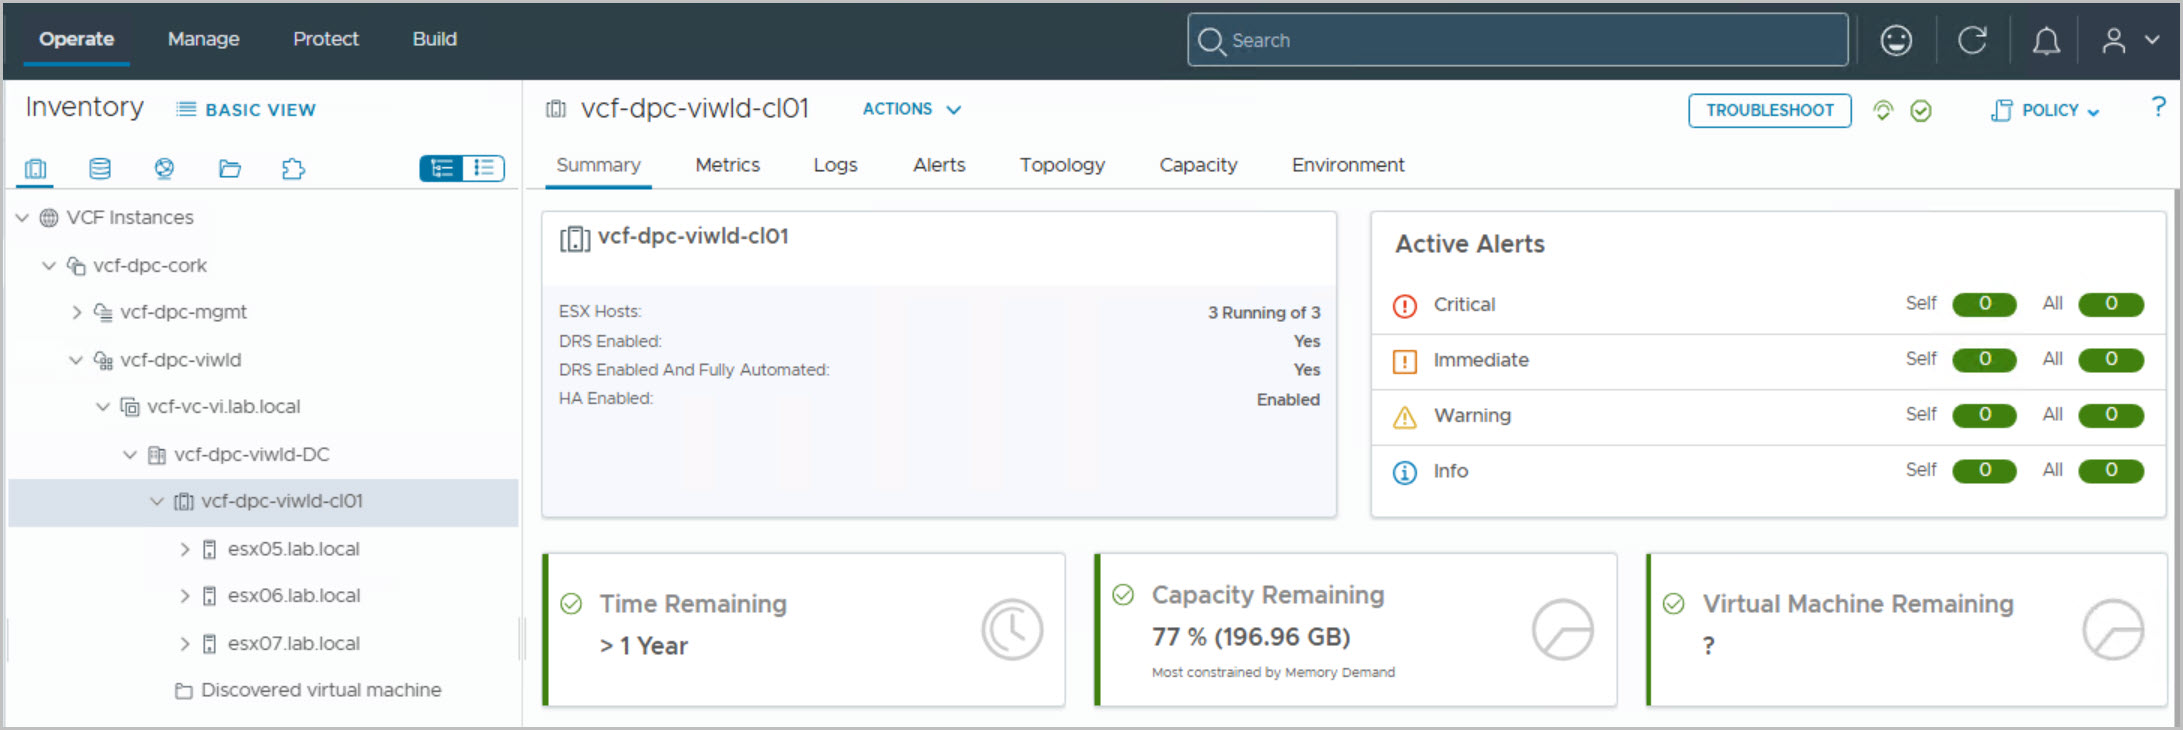Expand the vcf-dpc-mgmt node
Screen dimensions: 2183x730
point(76,313)
